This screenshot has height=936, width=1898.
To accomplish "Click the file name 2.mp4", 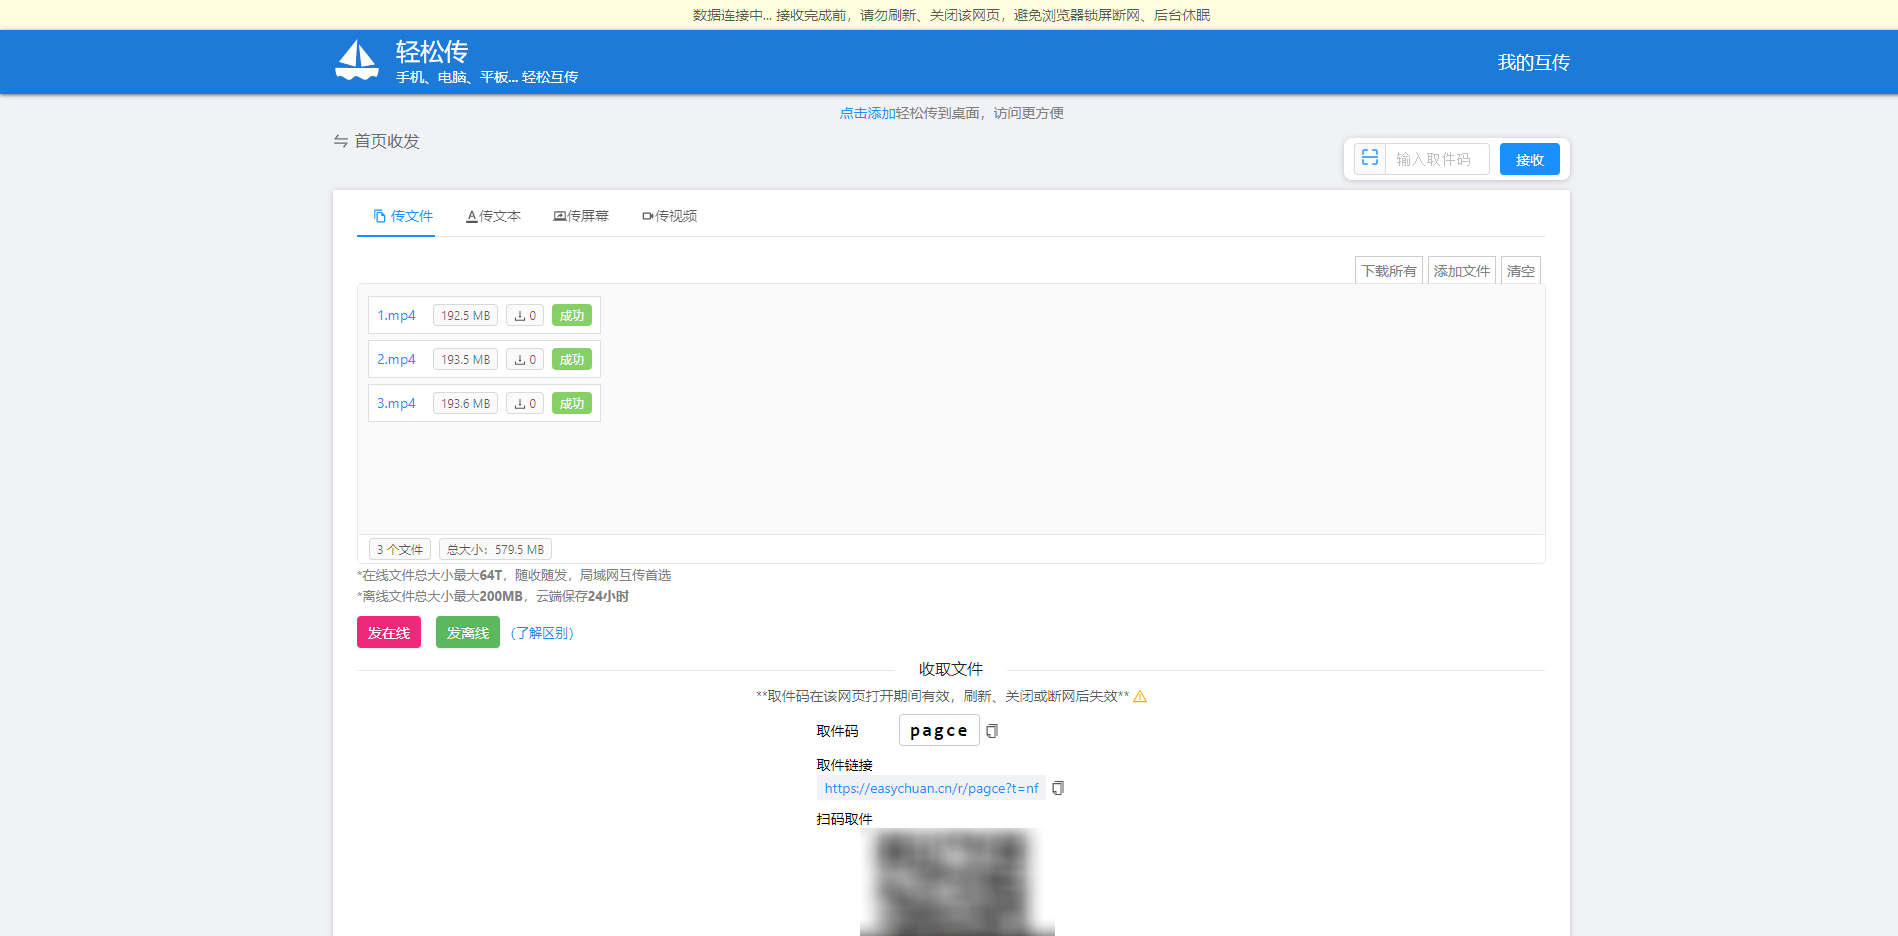I will click(x=396, y=359).
